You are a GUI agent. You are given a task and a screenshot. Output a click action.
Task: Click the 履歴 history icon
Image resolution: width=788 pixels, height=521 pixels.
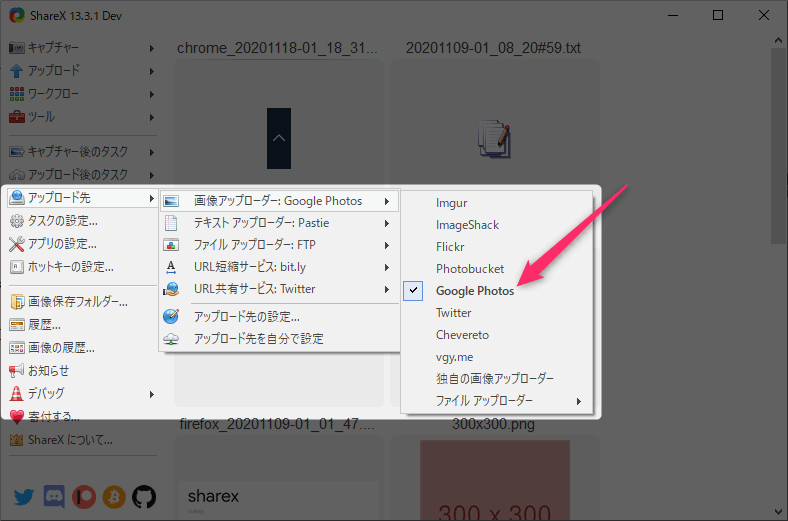[17, 325]
